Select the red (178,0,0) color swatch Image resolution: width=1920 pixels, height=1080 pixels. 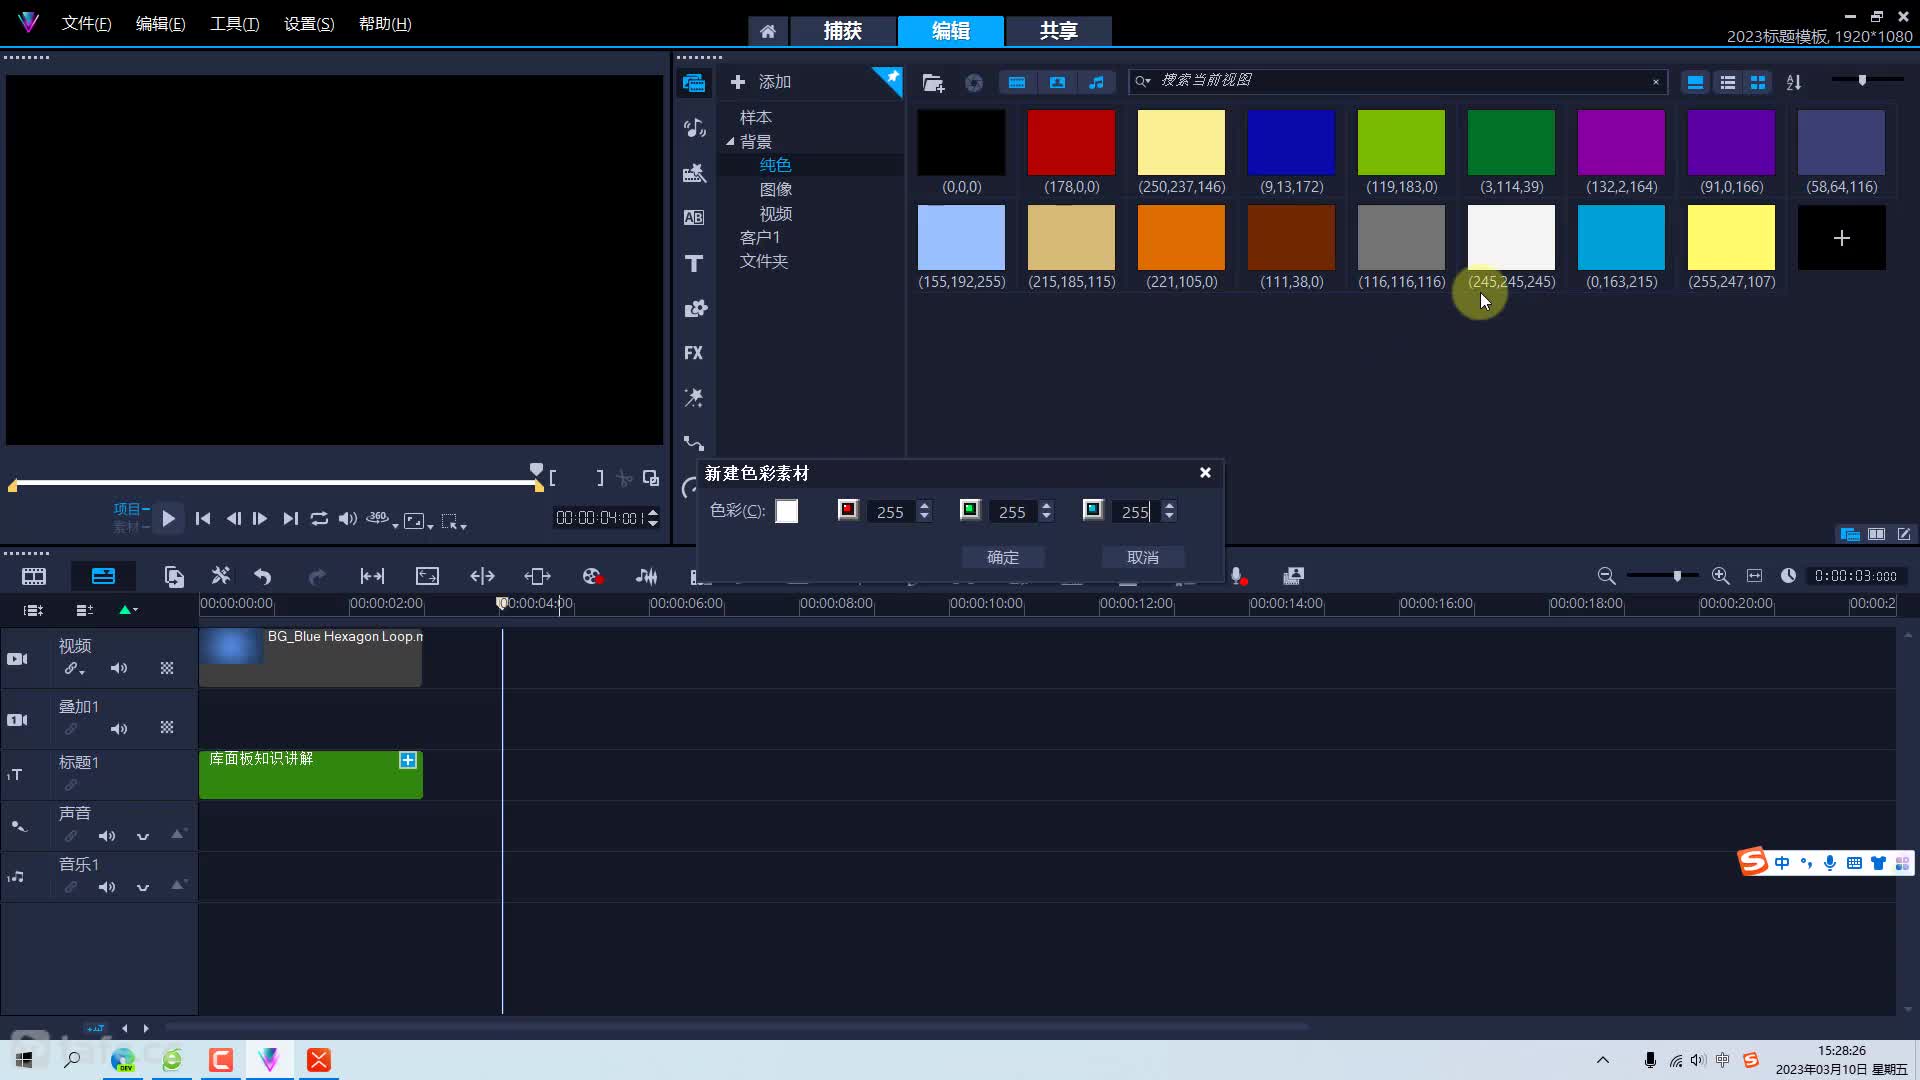coord(1071,142)
